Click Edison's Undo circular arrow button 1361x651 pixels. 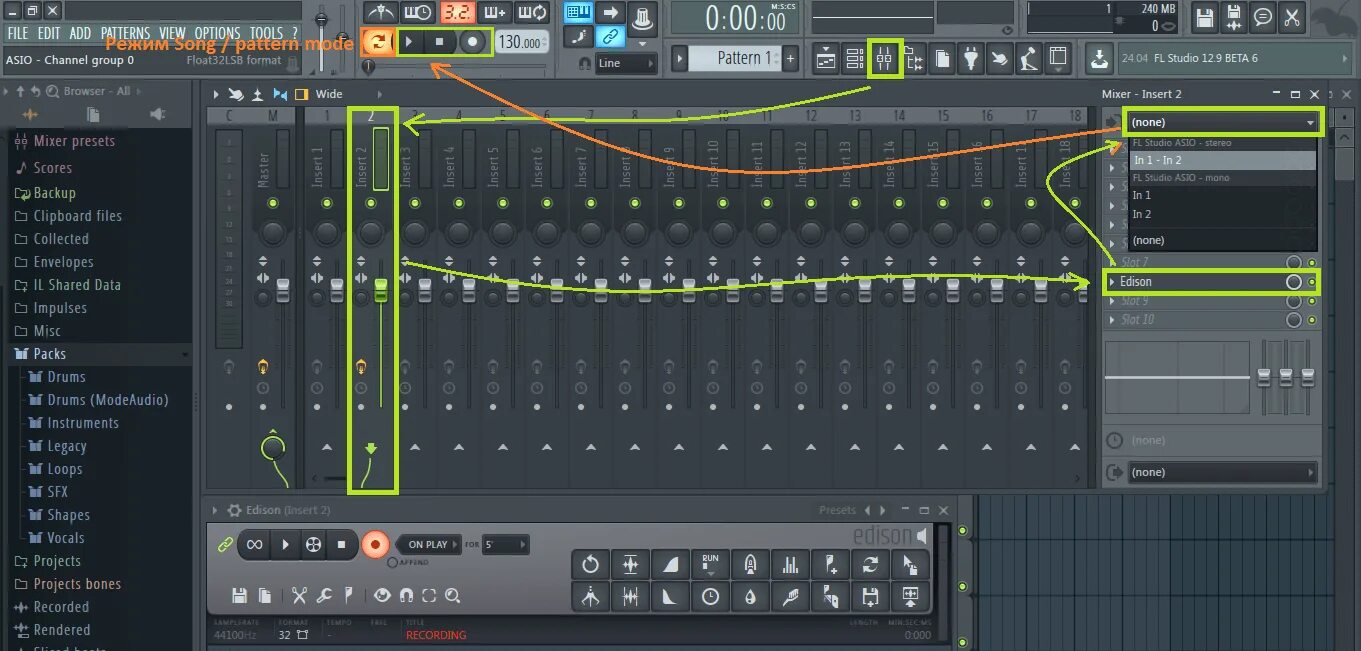(590, 565)
